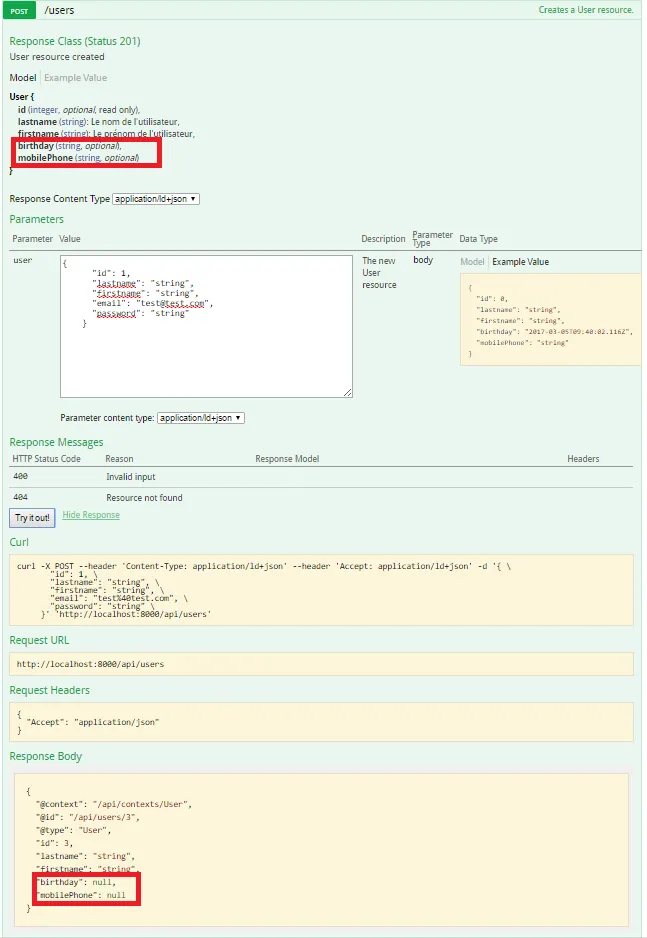Click the "@context": "/api/contexts/User" line
The height and width of the screenshot is (938, 647).
[x=114, y=804]
